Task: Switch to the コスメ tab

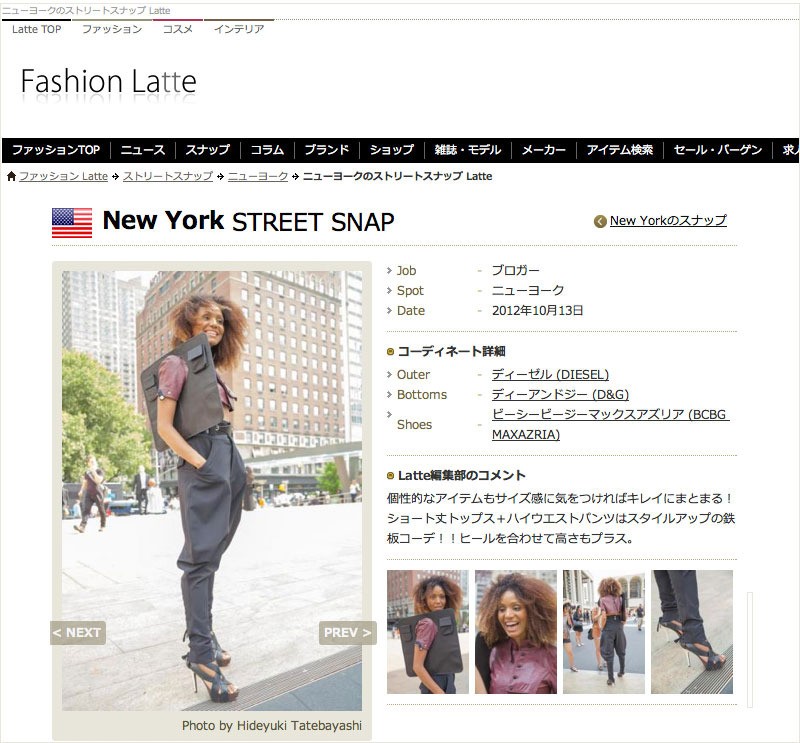Action: (178, 29)
